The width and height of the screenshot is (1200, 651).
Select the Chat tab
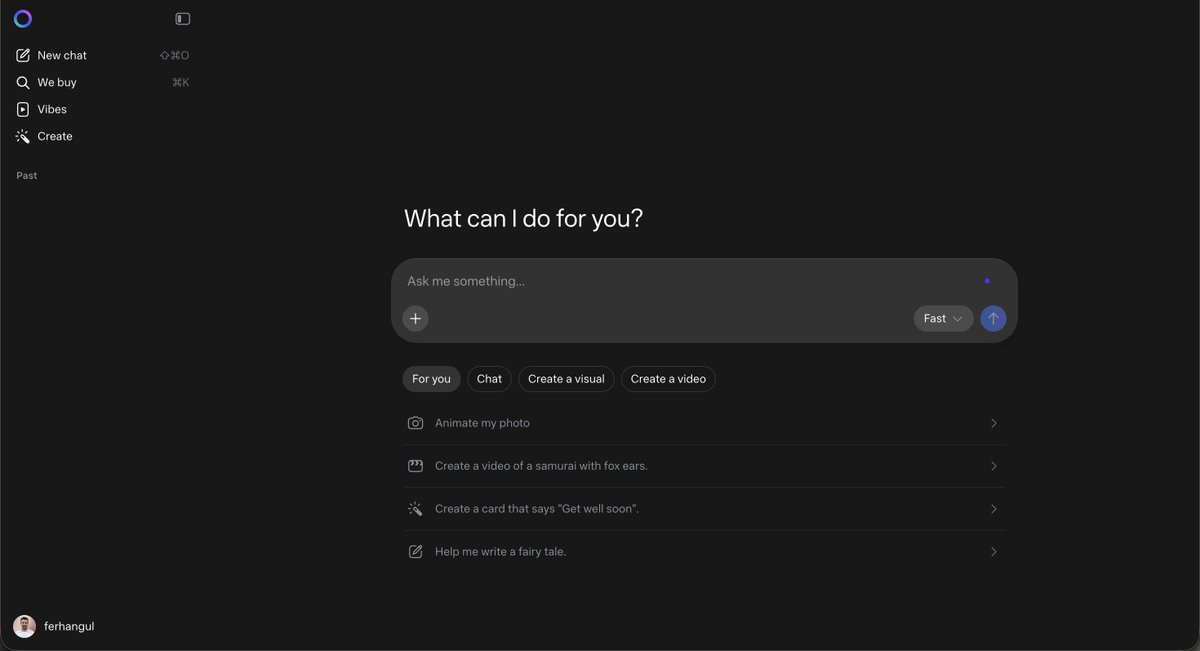[489, 379]
